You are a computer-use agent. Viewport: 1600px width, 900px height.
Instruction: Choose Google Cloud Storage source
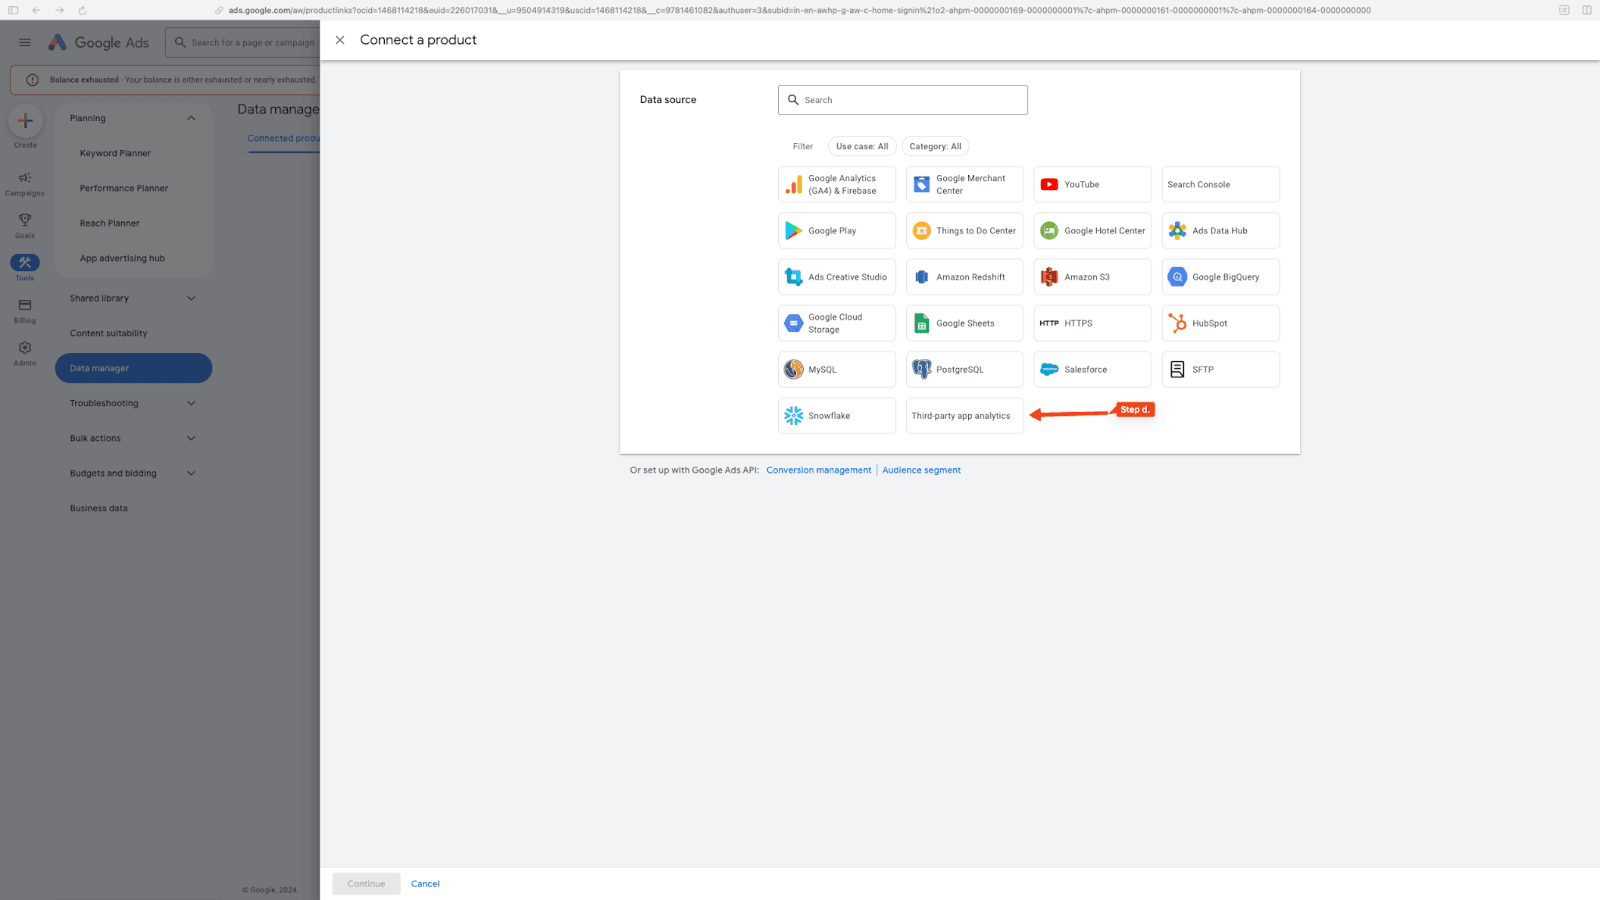tap(837, 323)
